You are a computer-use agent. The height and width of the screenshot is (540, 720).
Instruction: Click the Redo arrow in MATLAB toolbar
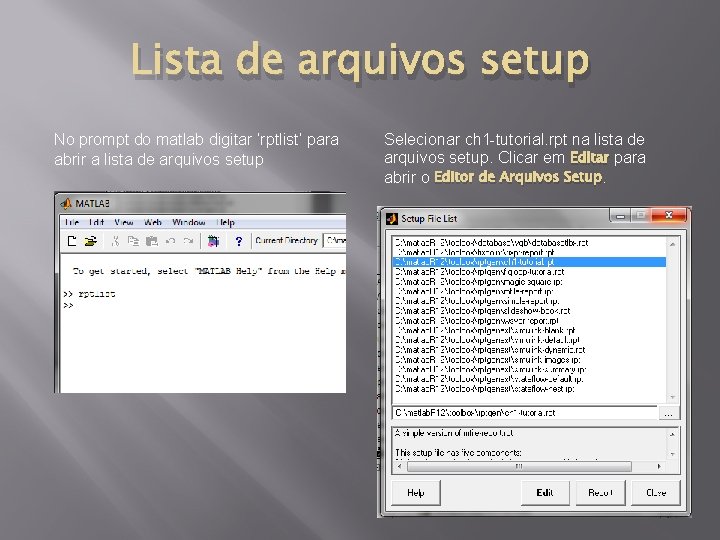(x=188, y=241)
